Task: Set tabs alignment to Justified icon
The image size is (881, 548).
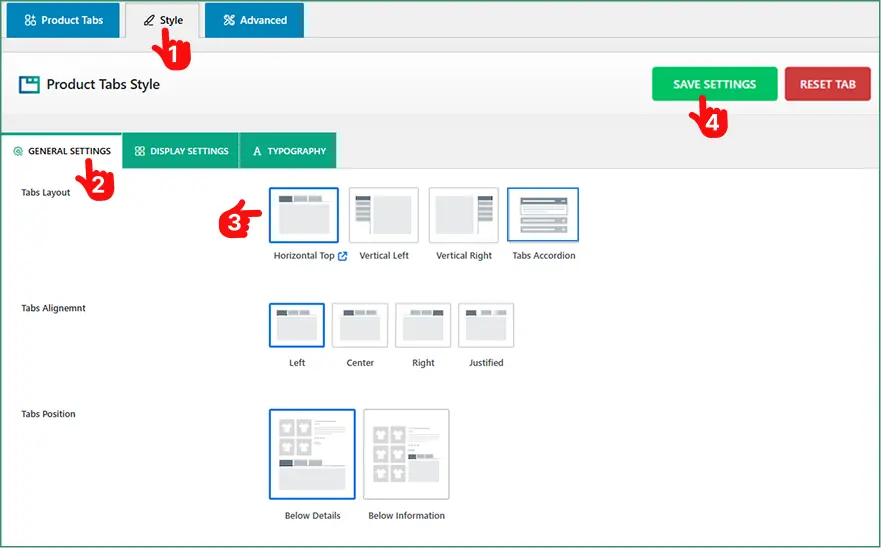Action: coord(486,325)
